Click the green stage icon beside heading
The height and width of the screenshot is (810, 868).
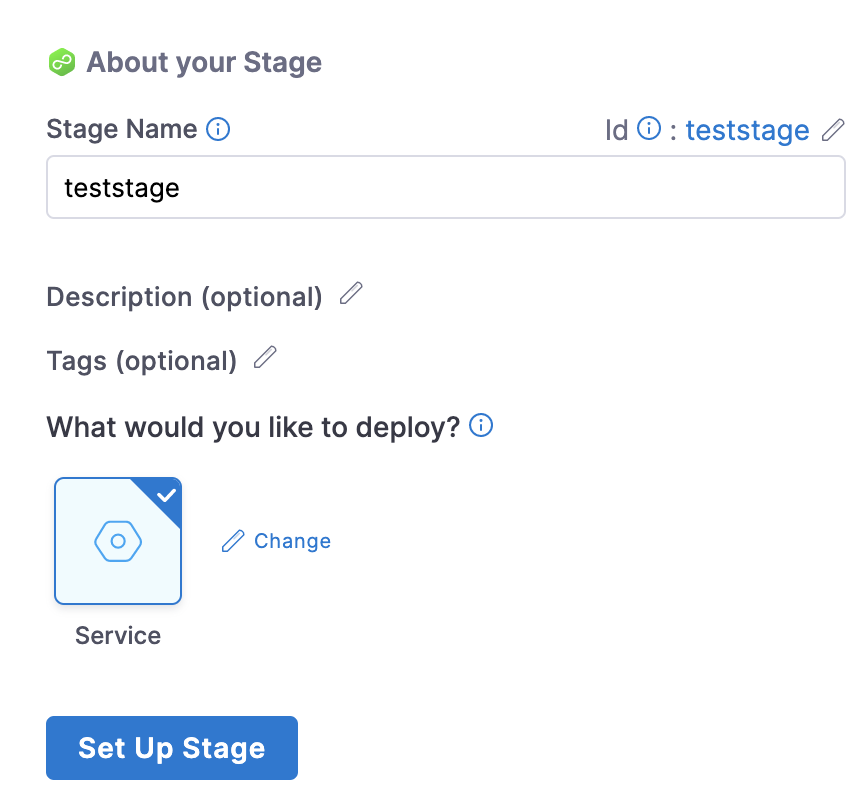(x=63, y=63)
